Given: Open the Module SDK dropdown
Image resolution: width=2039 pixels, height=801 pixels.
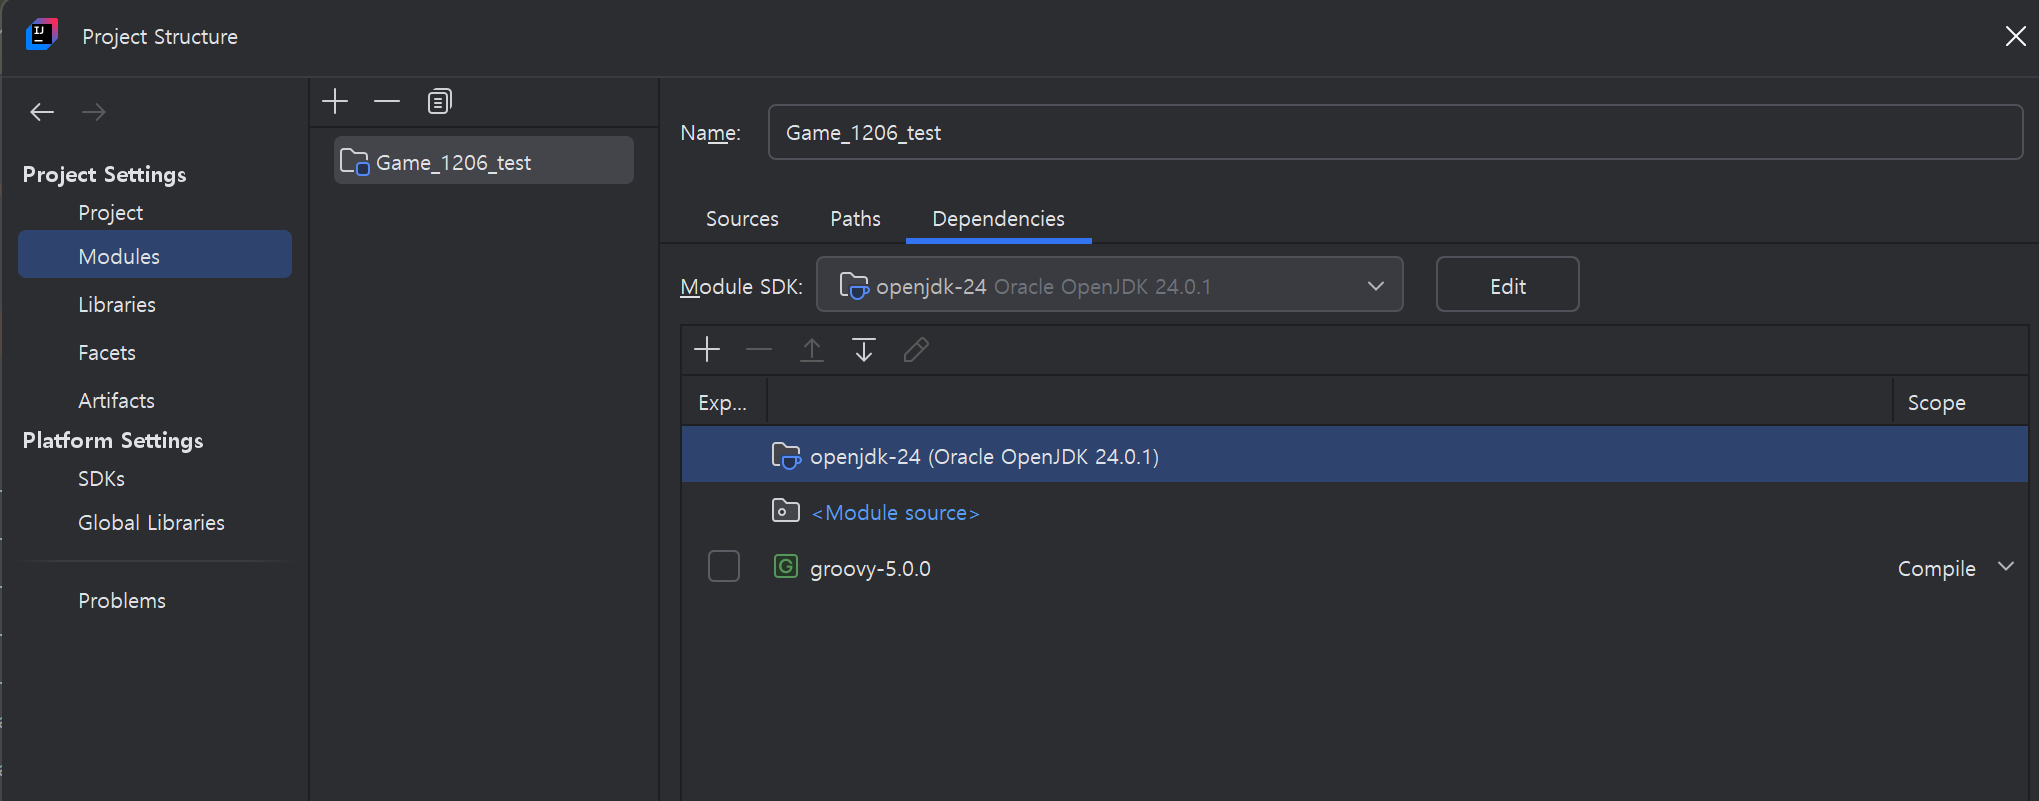Looking at the screenshot, I should click(1110, 285).
